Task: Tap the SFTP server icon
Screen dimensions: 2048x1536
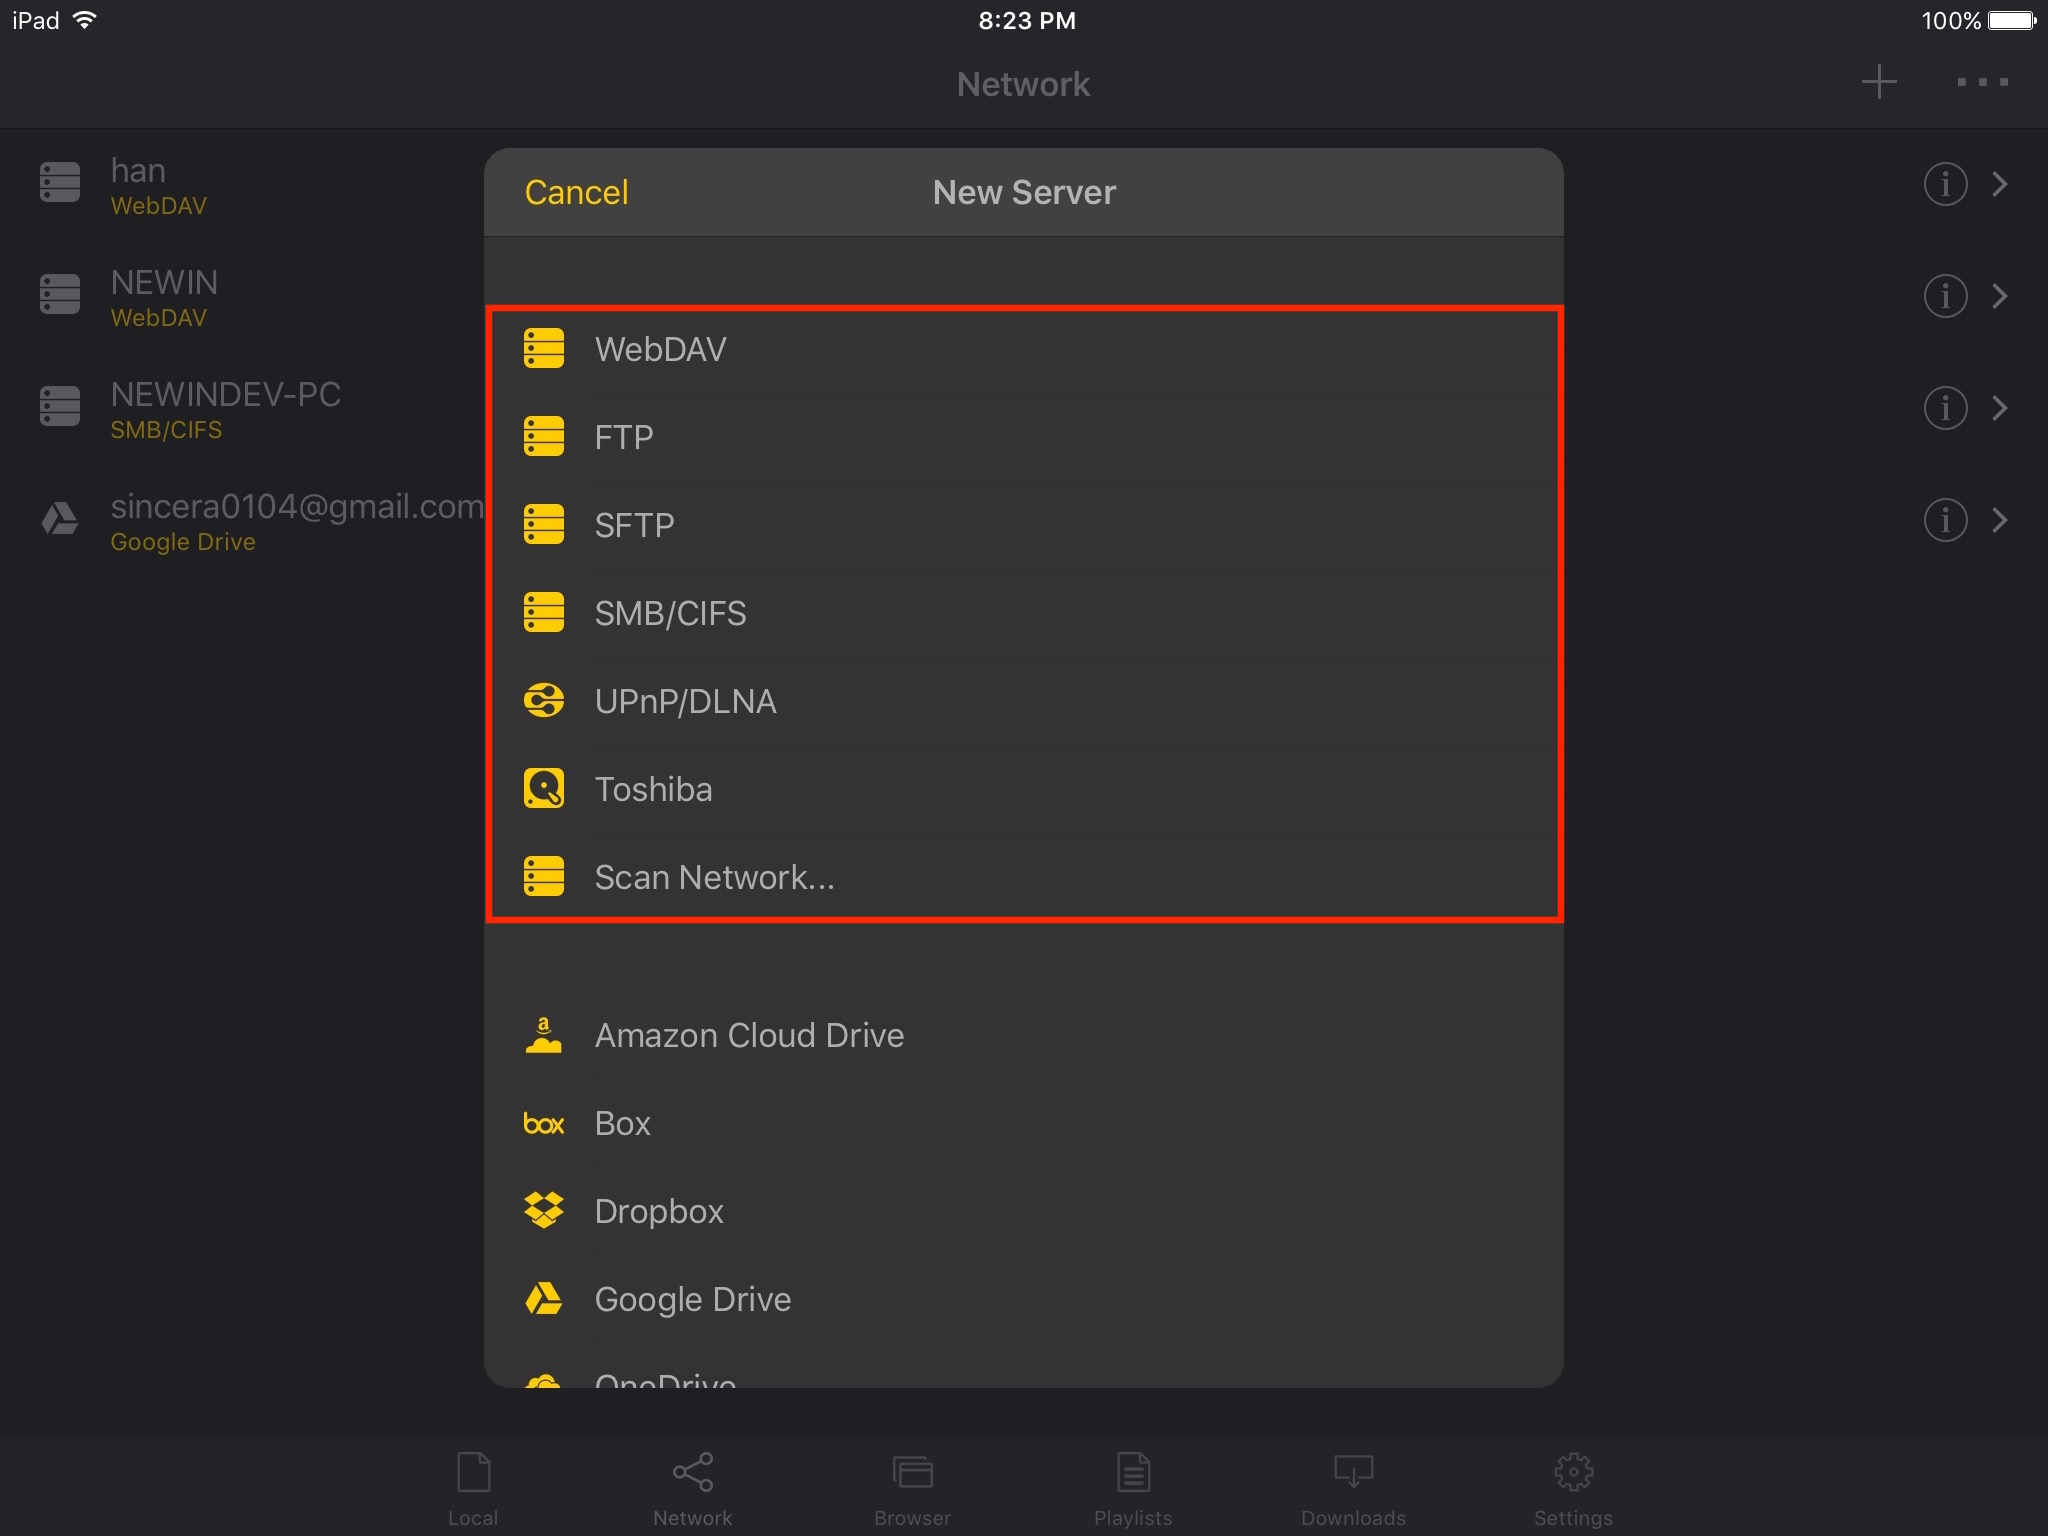Action: [x=544, y=525]
